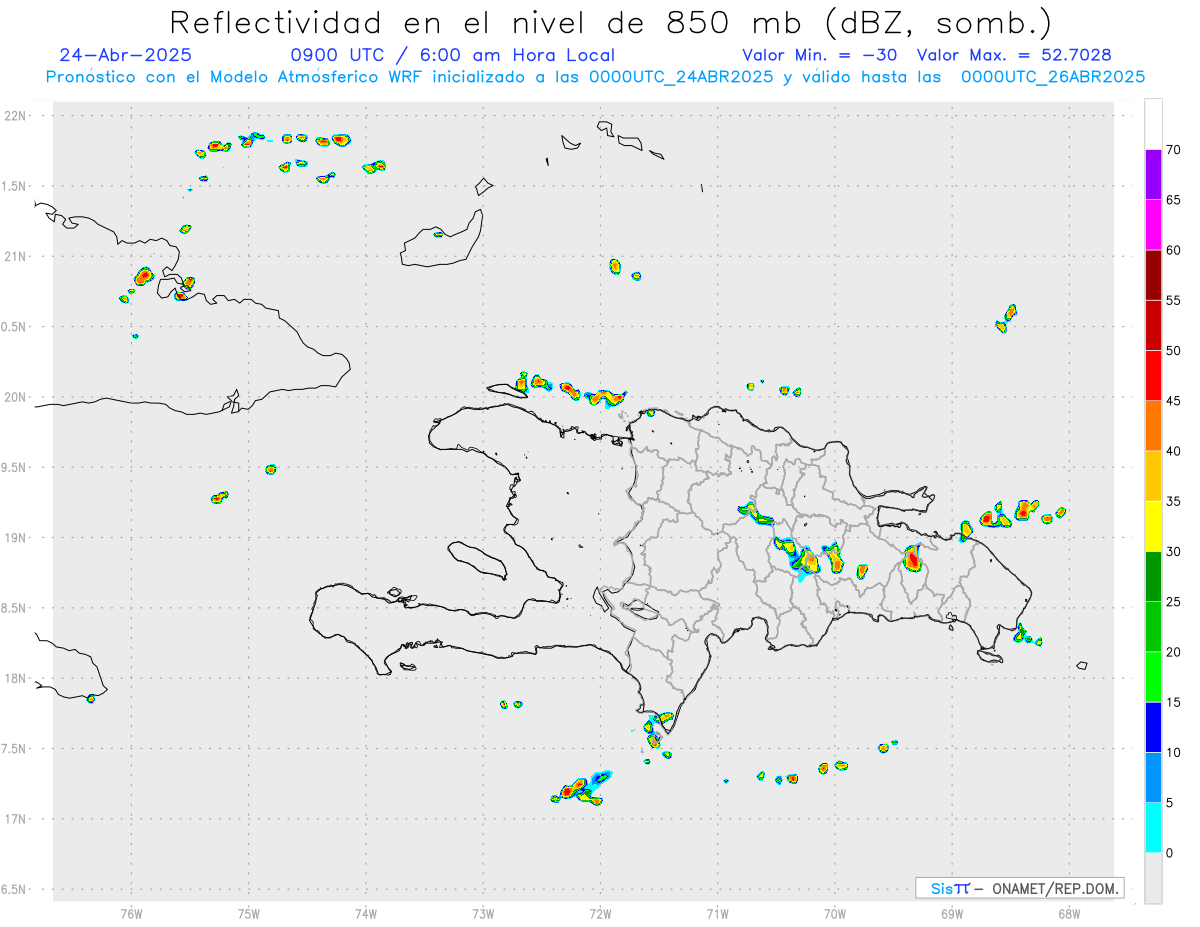The width and height of the screenshot is (1200, 927).
Task: Click the 'SisTT - ONAMET/REP.DOM.' credit box
Action: click(x=1019, y=888)
